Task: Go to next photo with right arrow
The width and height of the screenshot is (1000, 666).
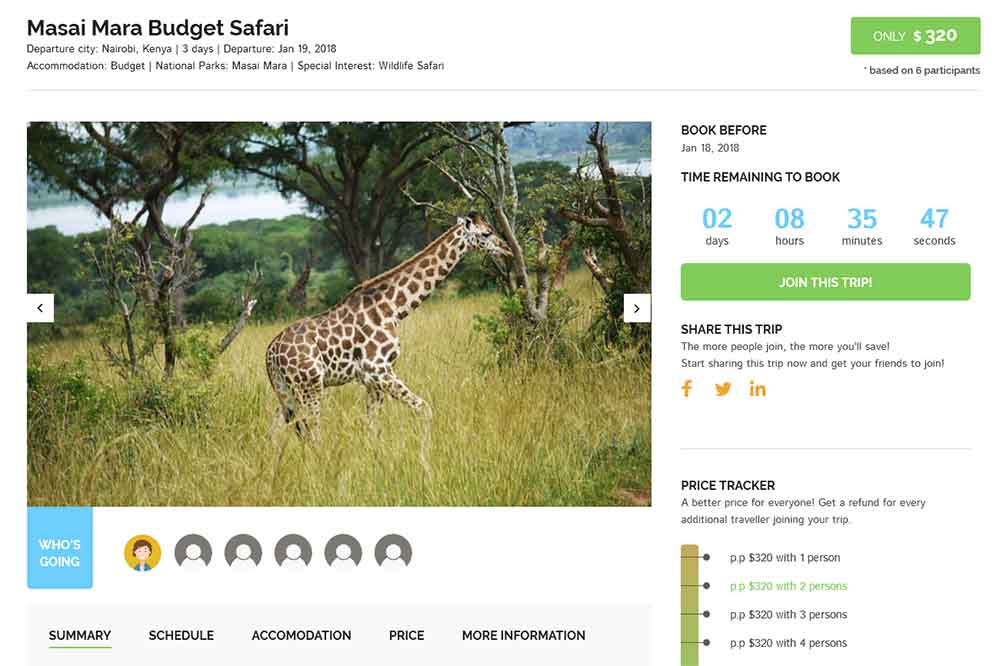Action: pyautogui.click(x=637, y=308)
